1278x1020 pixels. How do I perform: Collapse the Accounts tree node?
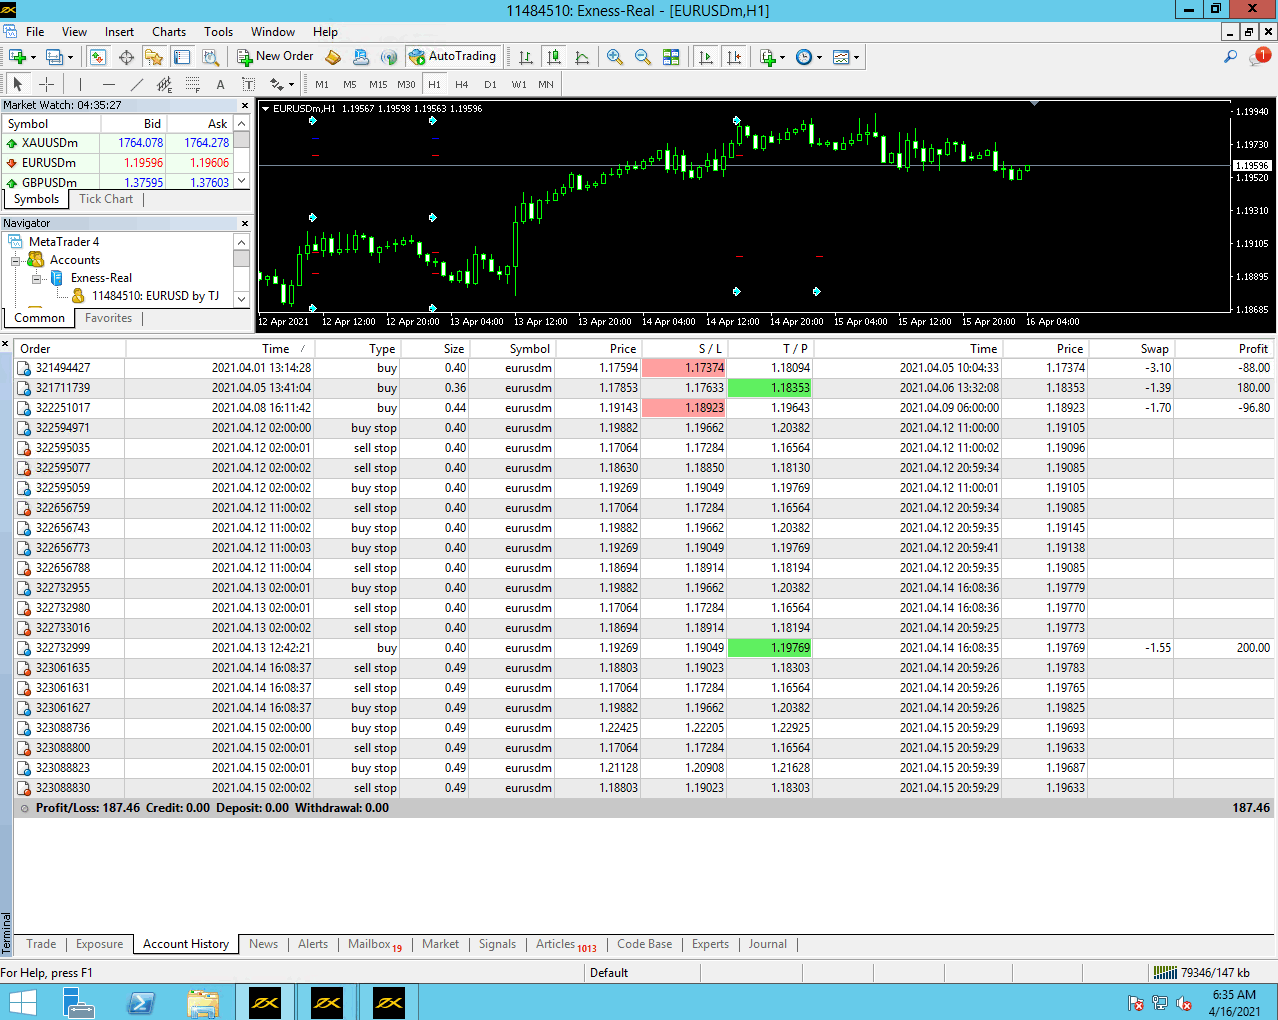coord(16,260)
